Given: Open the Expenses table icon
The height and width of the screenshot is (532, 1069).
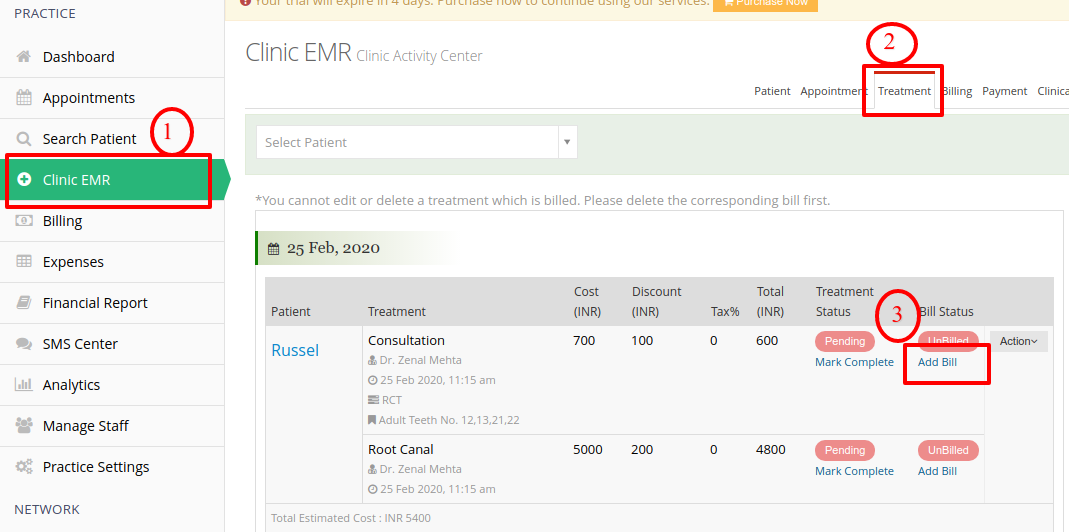Looking at the screenshot, I should pos(24,261).
